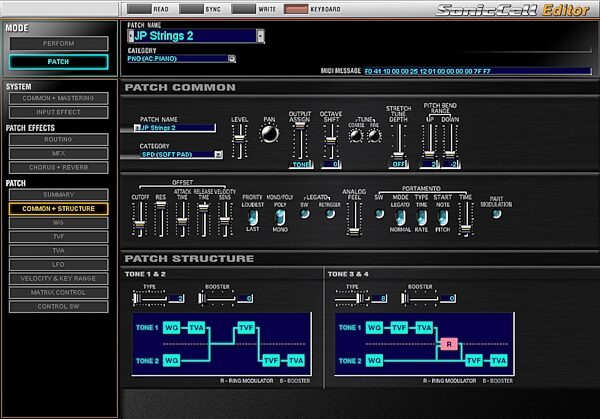Click Tone 2 WG block, Tone 3&4 diagram

point(374,360)
